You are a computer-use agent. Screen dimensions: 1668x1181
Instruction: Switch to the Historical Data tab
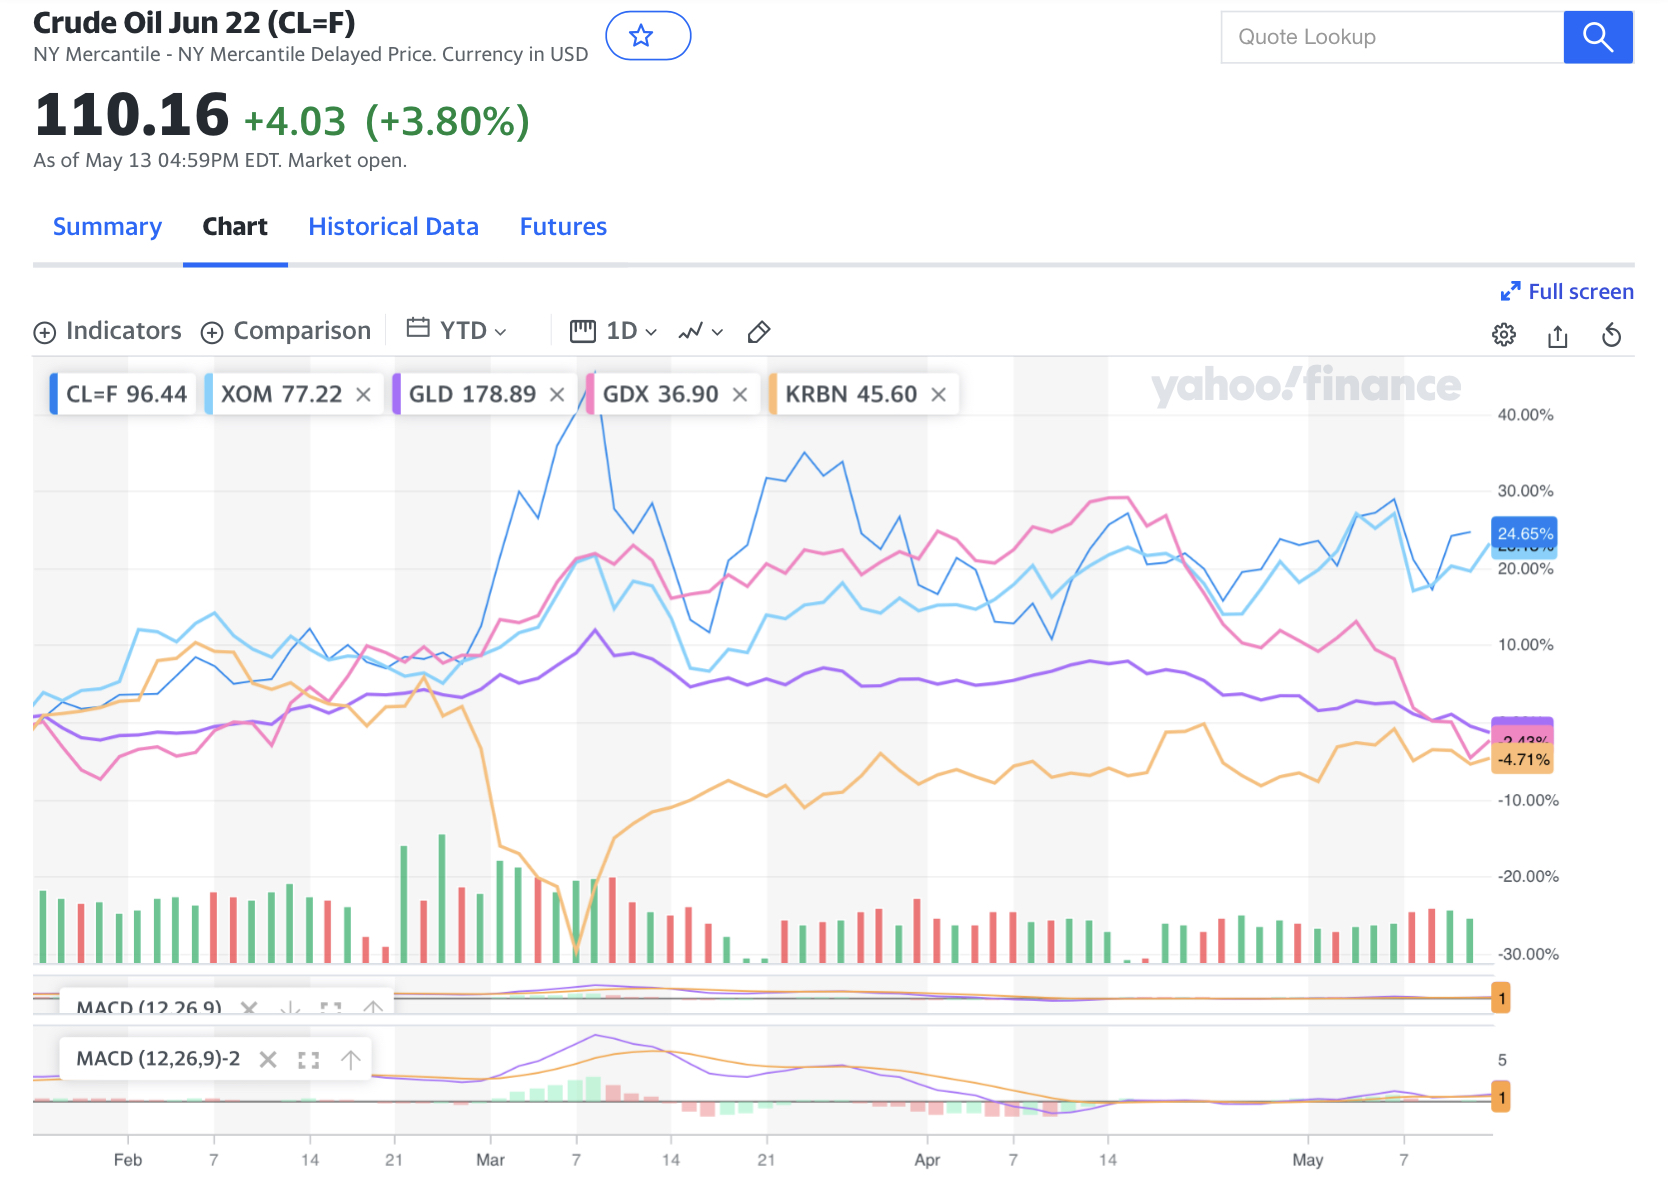click(x=393, y=227)
